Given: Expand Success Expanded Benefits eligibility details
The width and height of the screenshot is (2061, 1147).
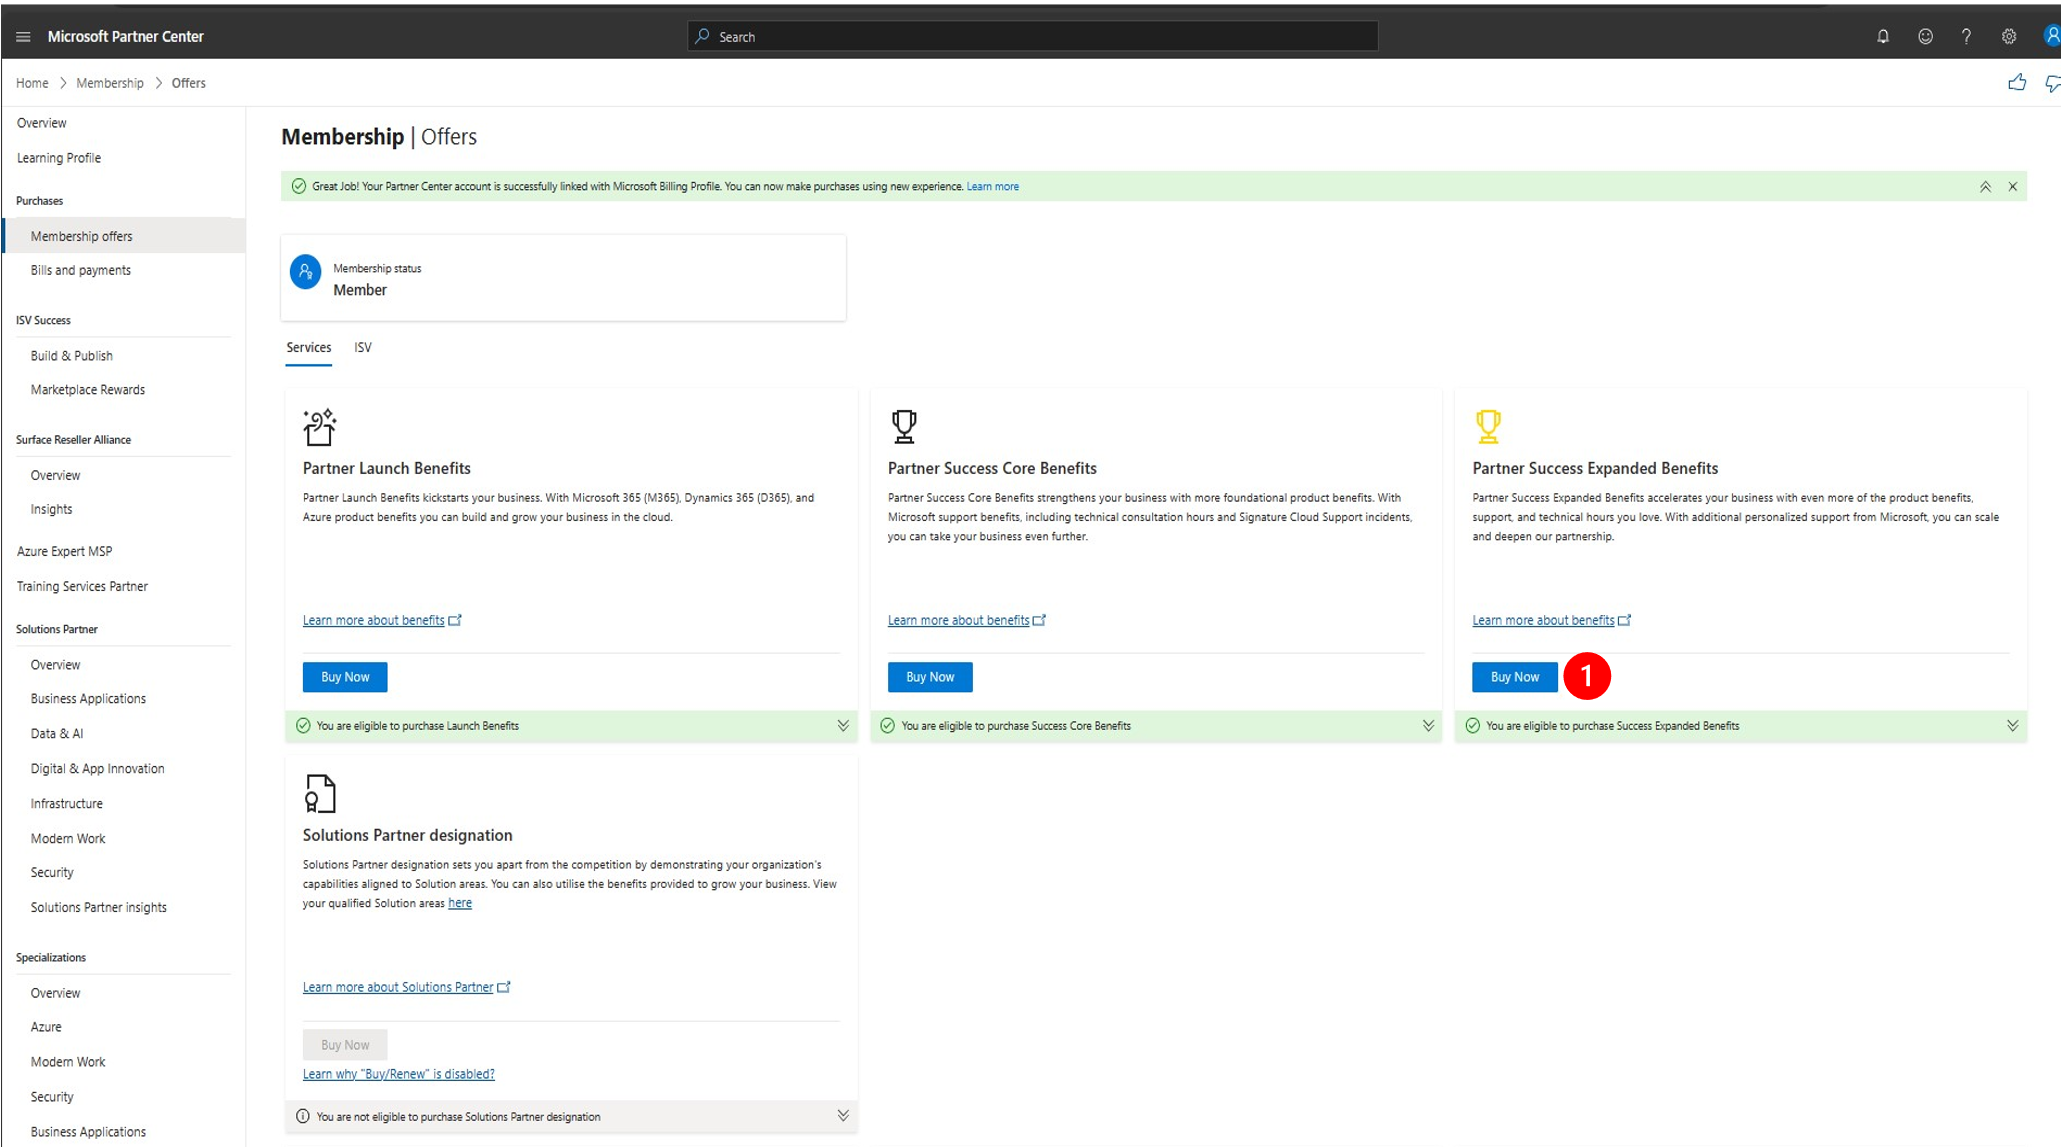Looking at the screenshot, I should point(2012,726).
